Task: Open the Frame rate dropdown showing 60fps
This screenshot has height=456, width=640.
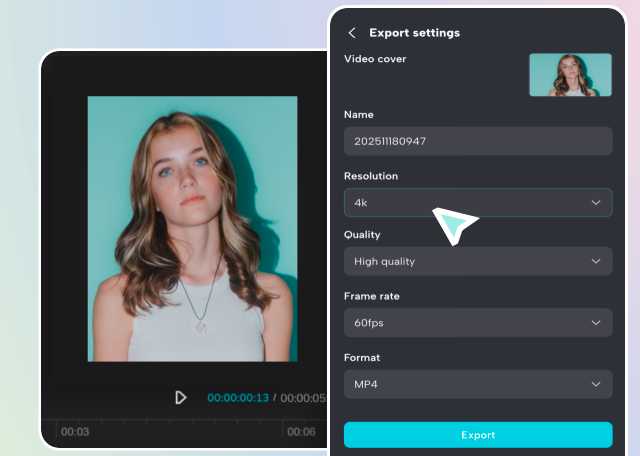Action: [478, 323]
